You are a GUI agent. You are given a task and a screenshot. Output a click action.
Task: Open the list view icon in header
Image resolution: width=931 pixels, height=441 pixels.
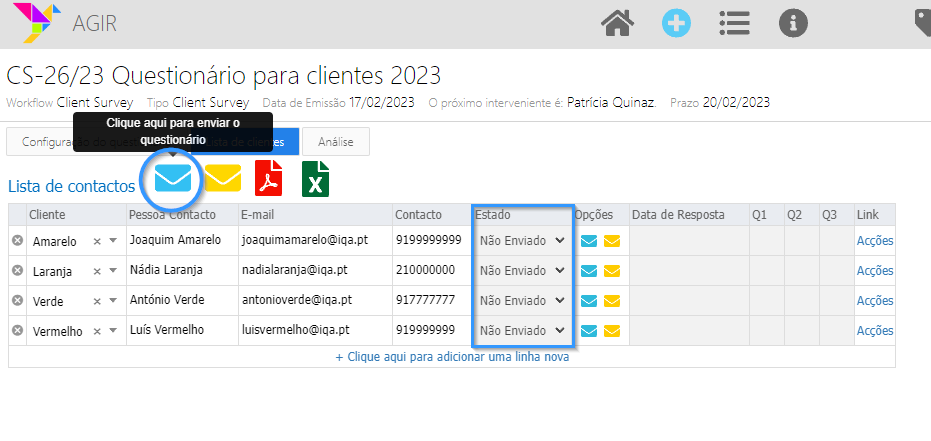pos(734,24)
